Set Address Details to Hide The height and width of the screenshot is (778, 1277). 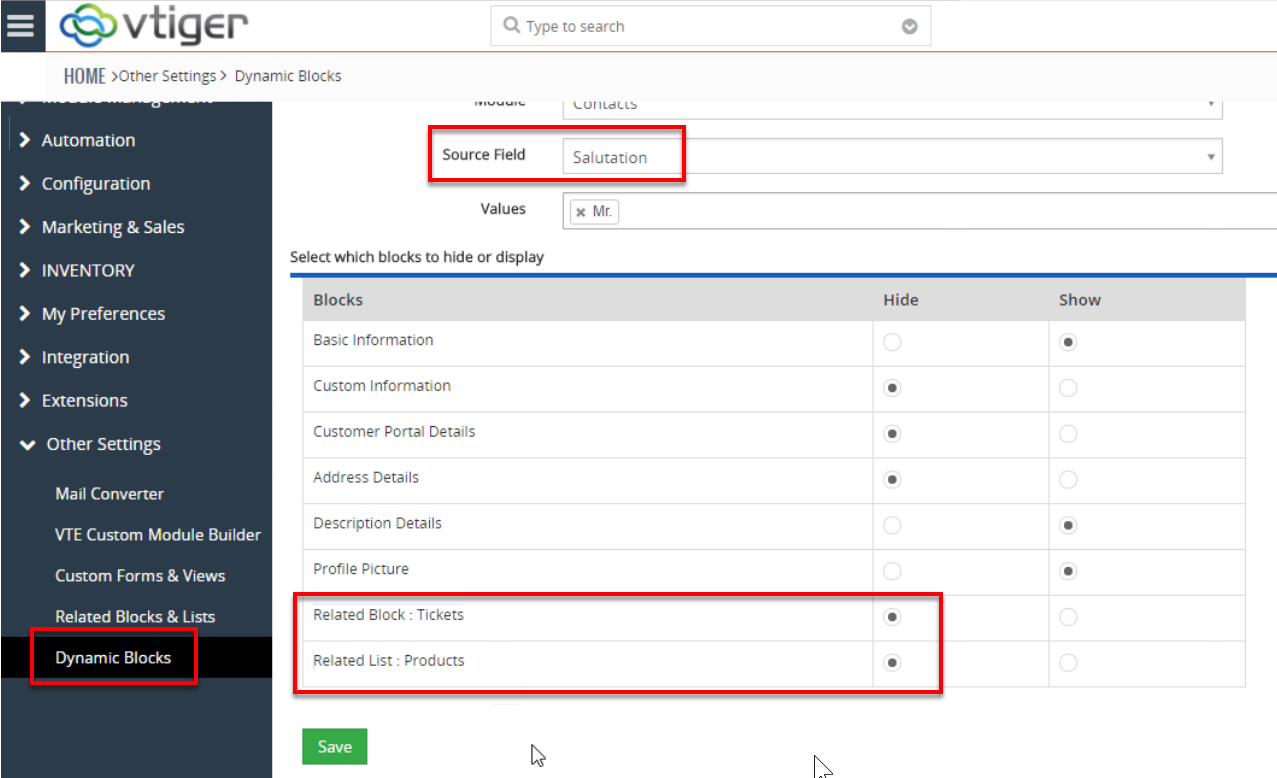click(892, 480)
